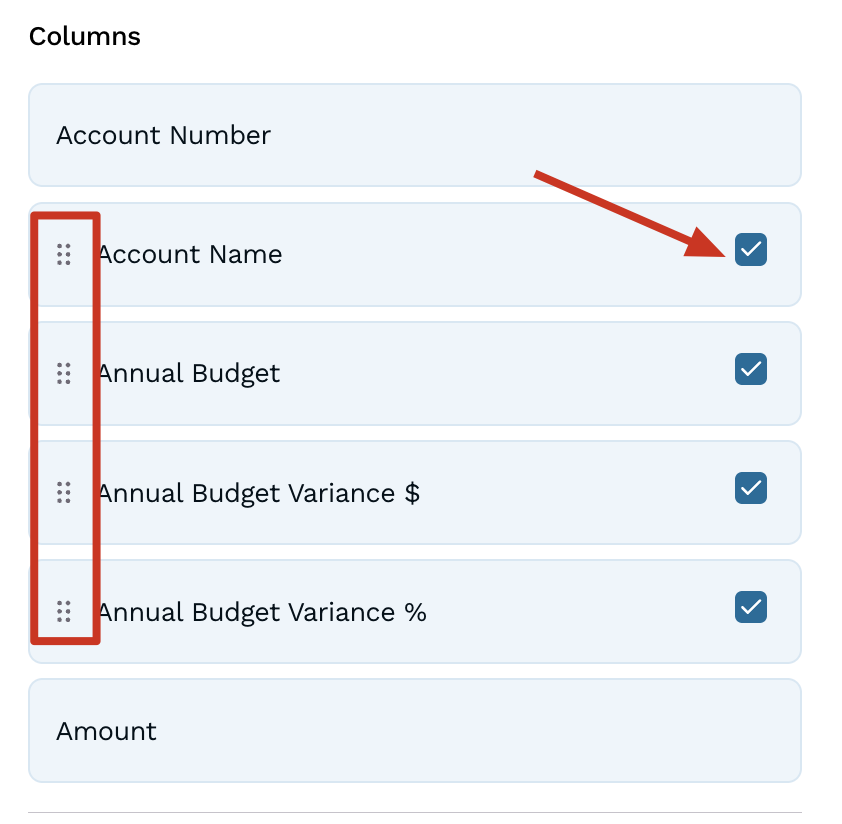Viewport: 842px width, 824px height.
Task: Click drag handle for Annual Budget Variance %
Action: click(x=64, y=611)
